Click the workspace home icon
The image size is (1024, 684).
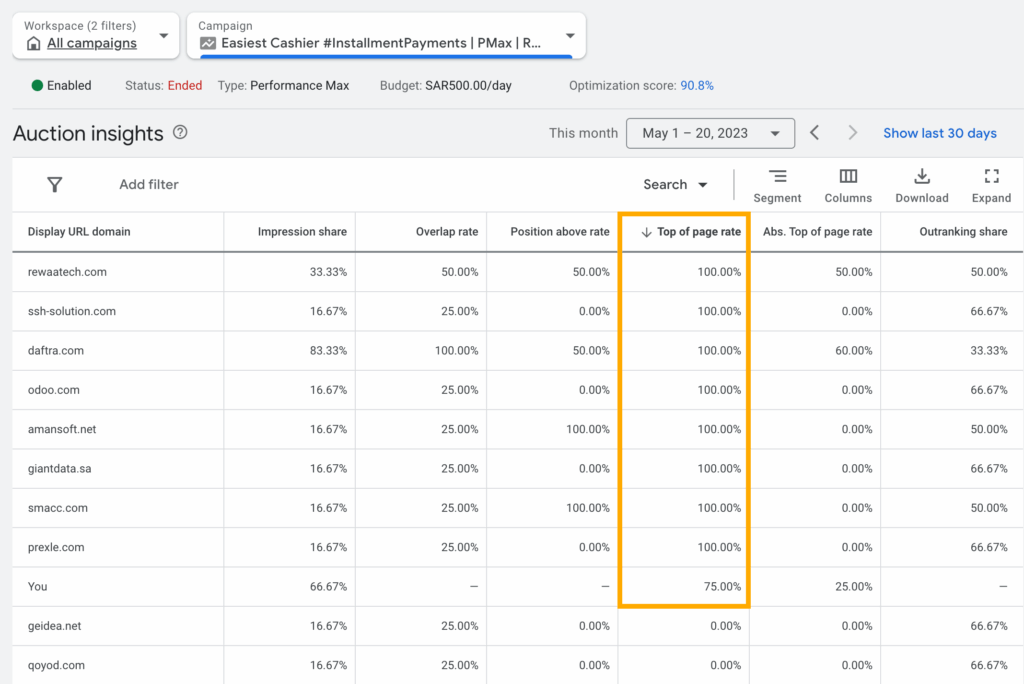(x=33, y=44)
